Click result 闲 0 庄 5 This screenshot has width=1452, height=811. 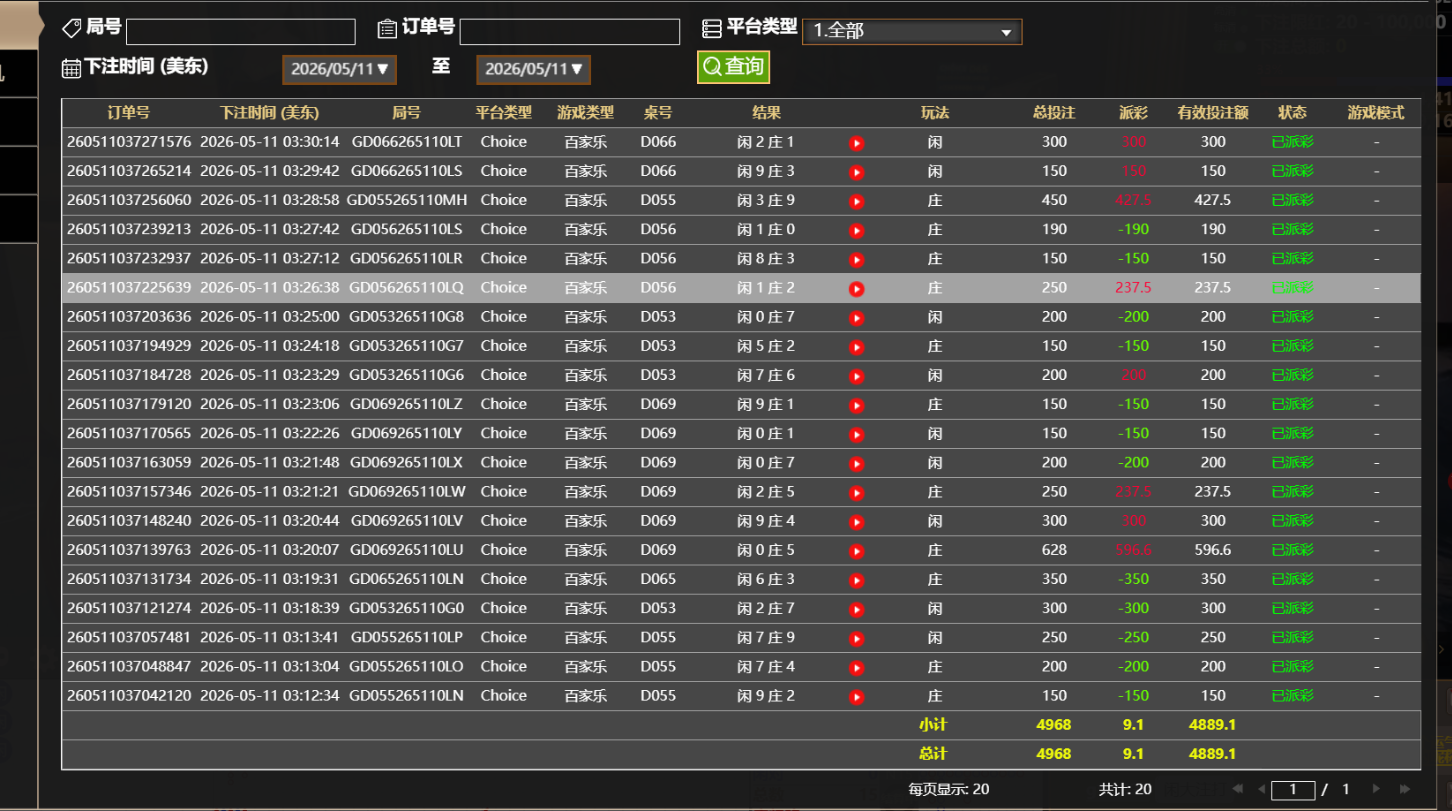pos(766,550)
